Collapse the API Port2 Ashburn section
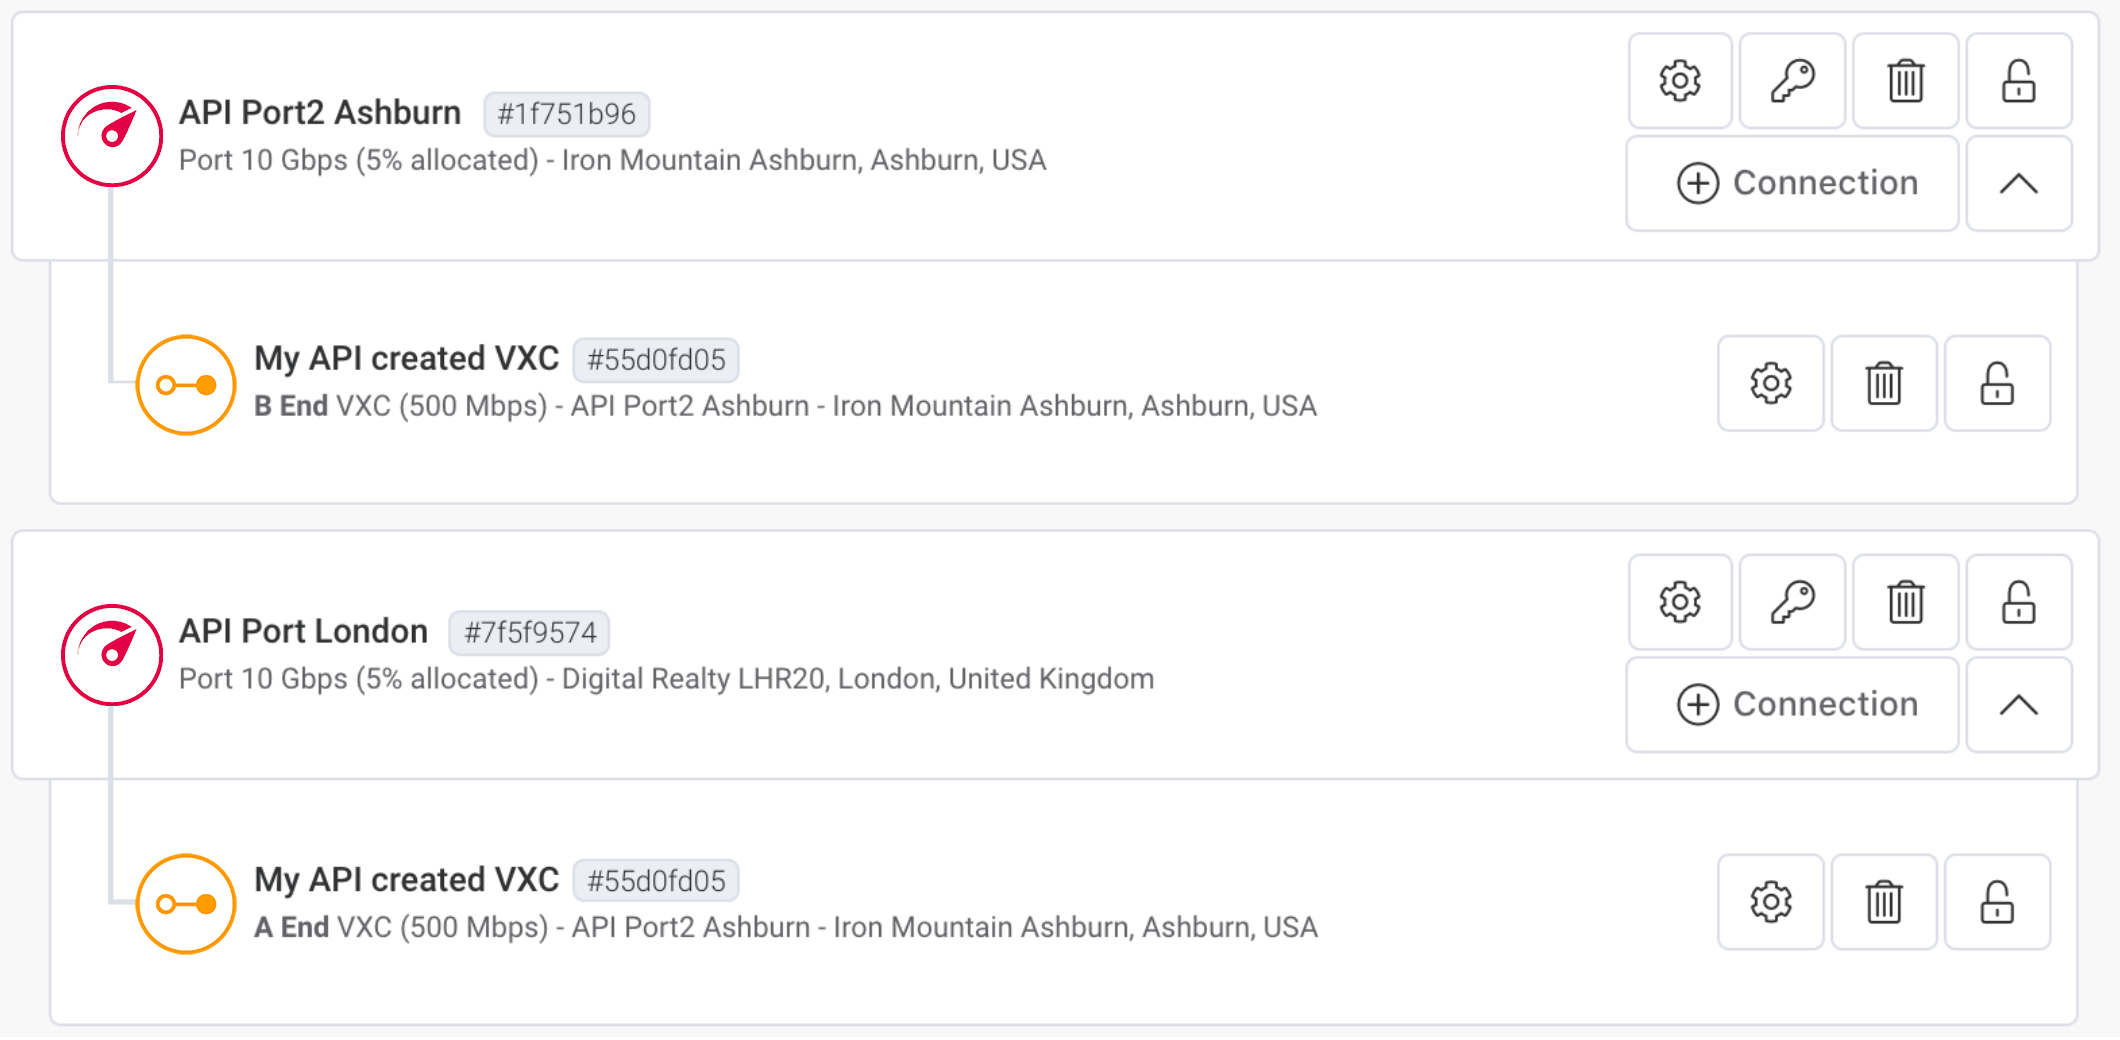 tap(2019, 183)
